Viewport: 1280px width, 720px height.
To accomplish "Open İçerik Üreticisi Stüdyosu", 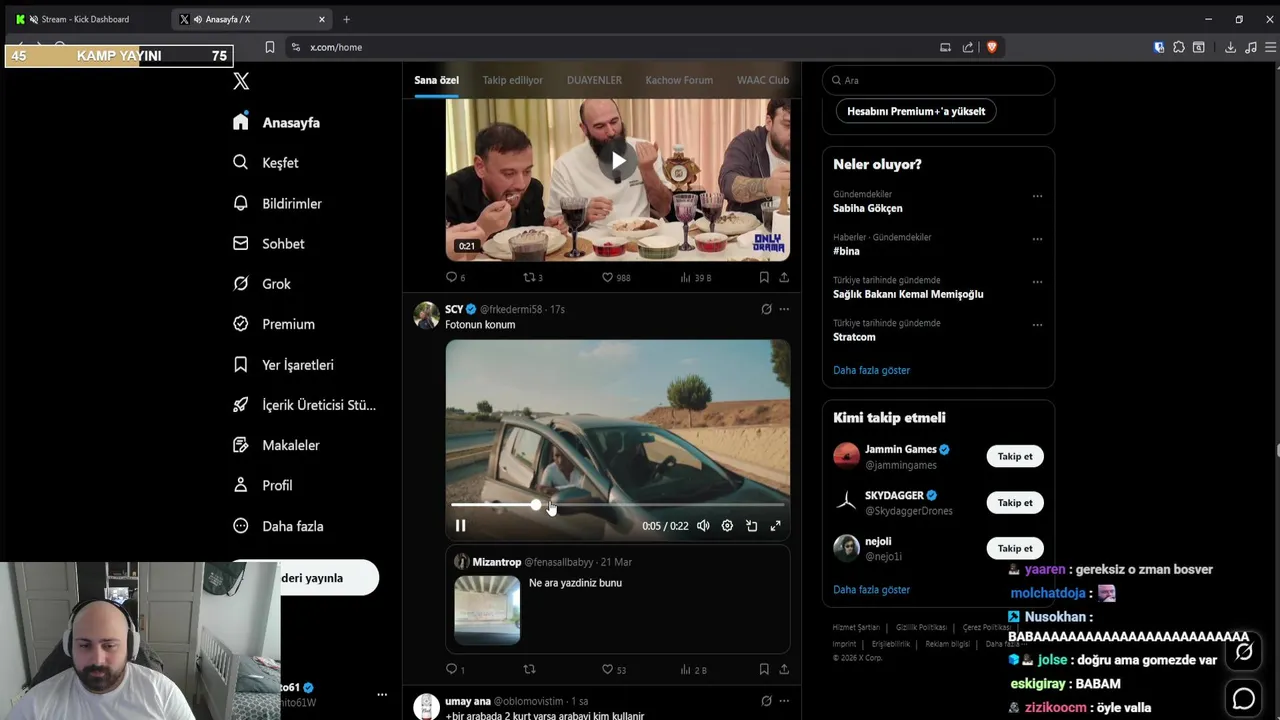I will click(304, 405).
